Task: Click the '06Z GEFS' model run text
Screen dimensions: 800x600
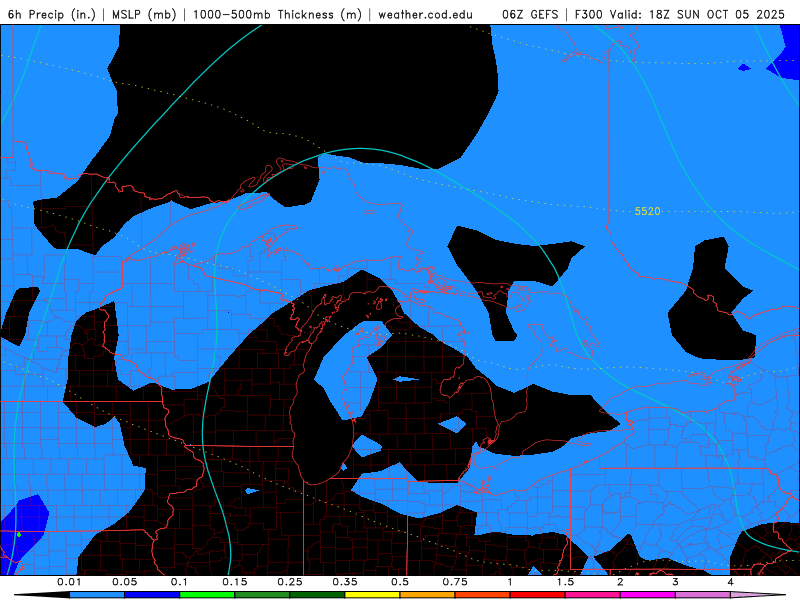Action: click(530, 14)
